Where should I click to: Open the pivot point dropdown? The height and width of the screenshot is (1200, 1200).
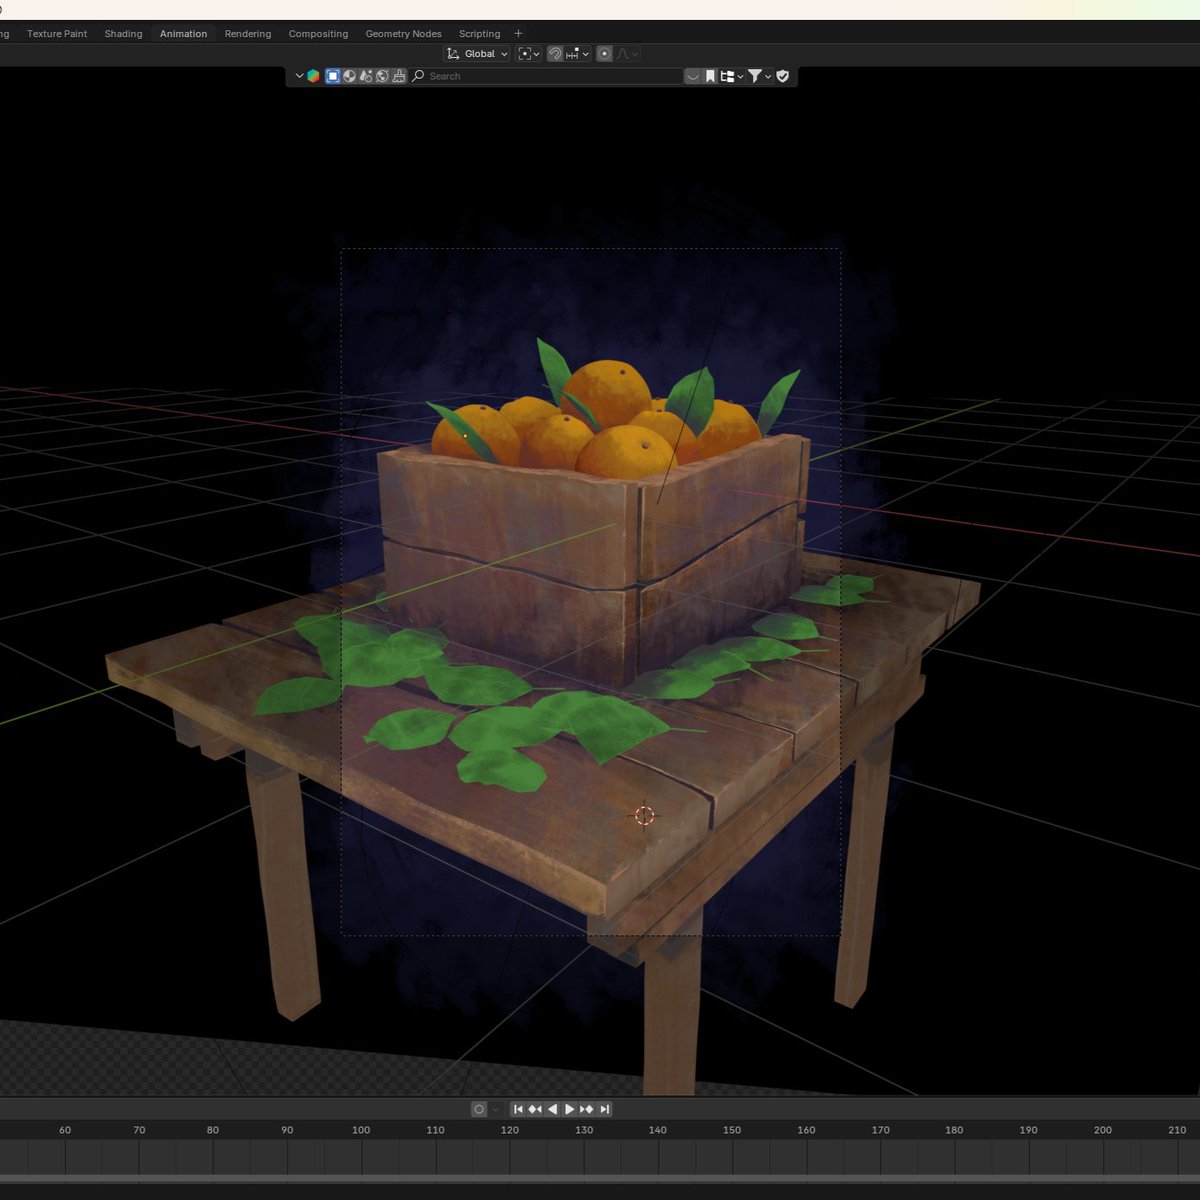pos(528,54)
